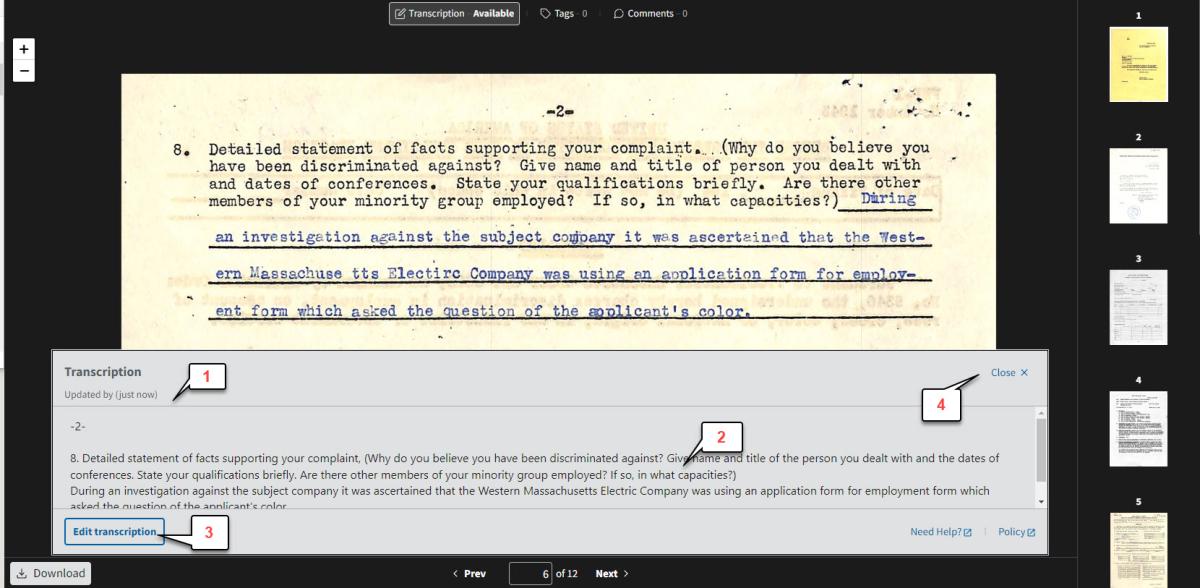Select page 2 thumbnail
This screenshot has height=588, width=1200.
point(1138,186)
